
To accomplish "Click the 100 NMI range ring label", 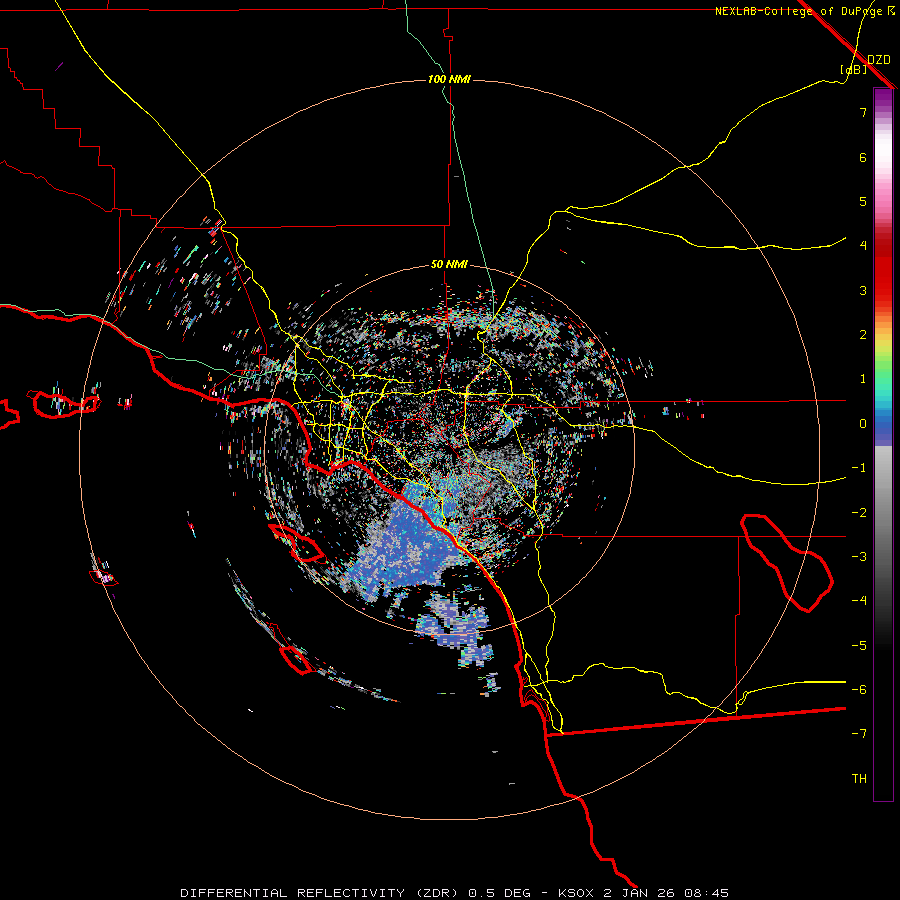I will (449, 79).
